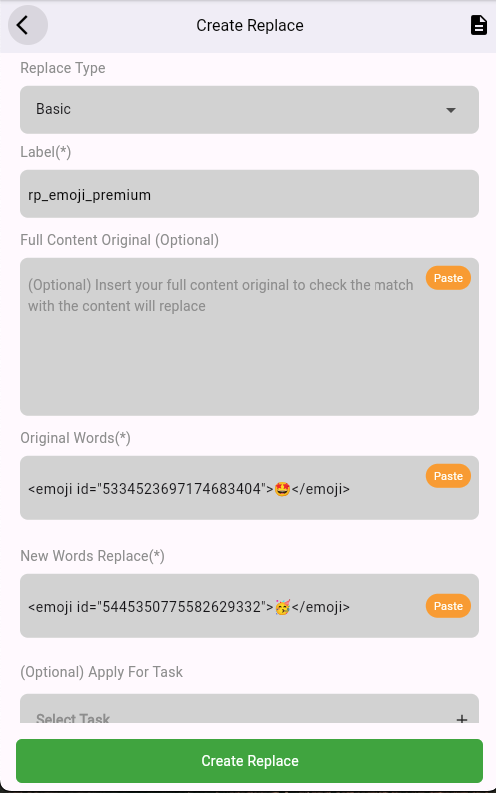Focus the Label field containing rp_emoji_premium
Screen dimensions: 496x793
(x=249, y=194)
